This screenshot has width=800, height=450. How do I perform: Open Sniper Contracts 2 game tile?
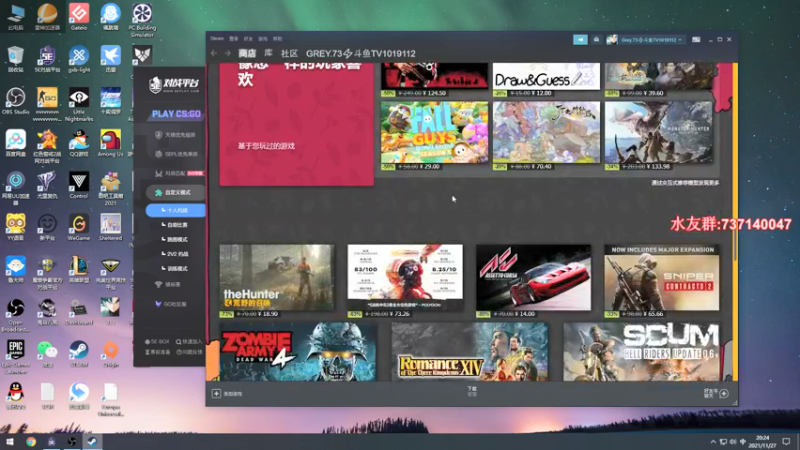pyautogui.click(x=662, y=277)
